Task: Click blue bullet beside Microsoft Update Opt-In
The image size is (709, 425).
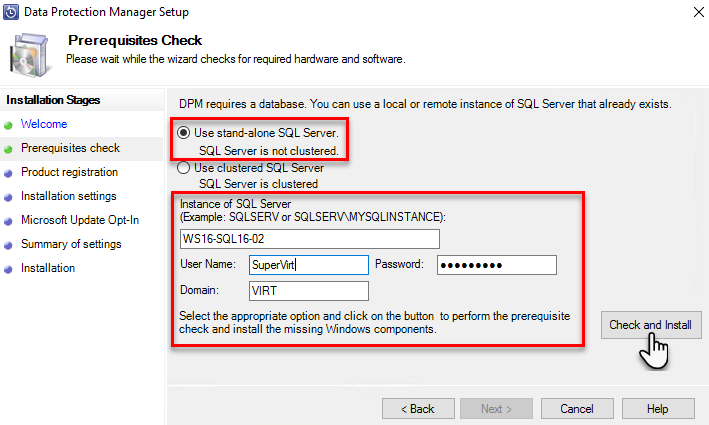Action: pyautogui.click(x=8, y=221)
